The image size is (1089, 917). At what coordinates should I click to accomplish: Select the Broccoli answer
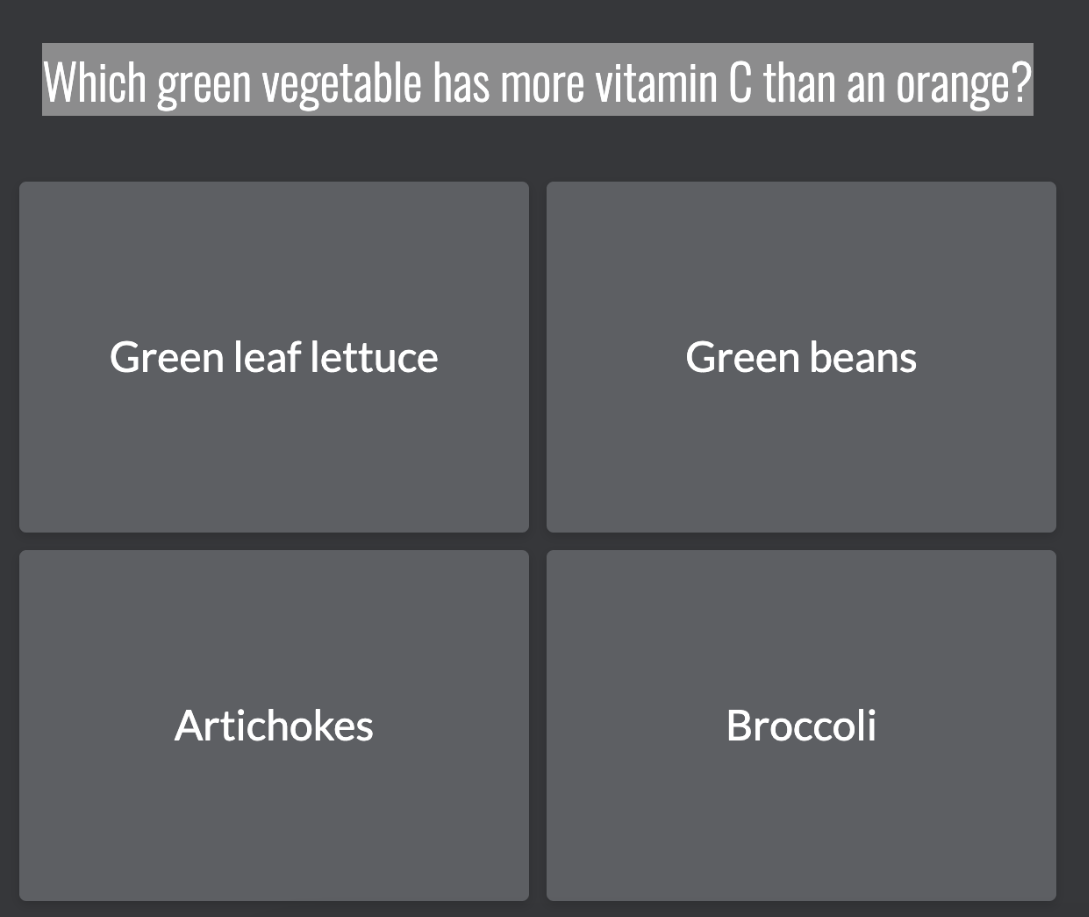pos(801,725)
